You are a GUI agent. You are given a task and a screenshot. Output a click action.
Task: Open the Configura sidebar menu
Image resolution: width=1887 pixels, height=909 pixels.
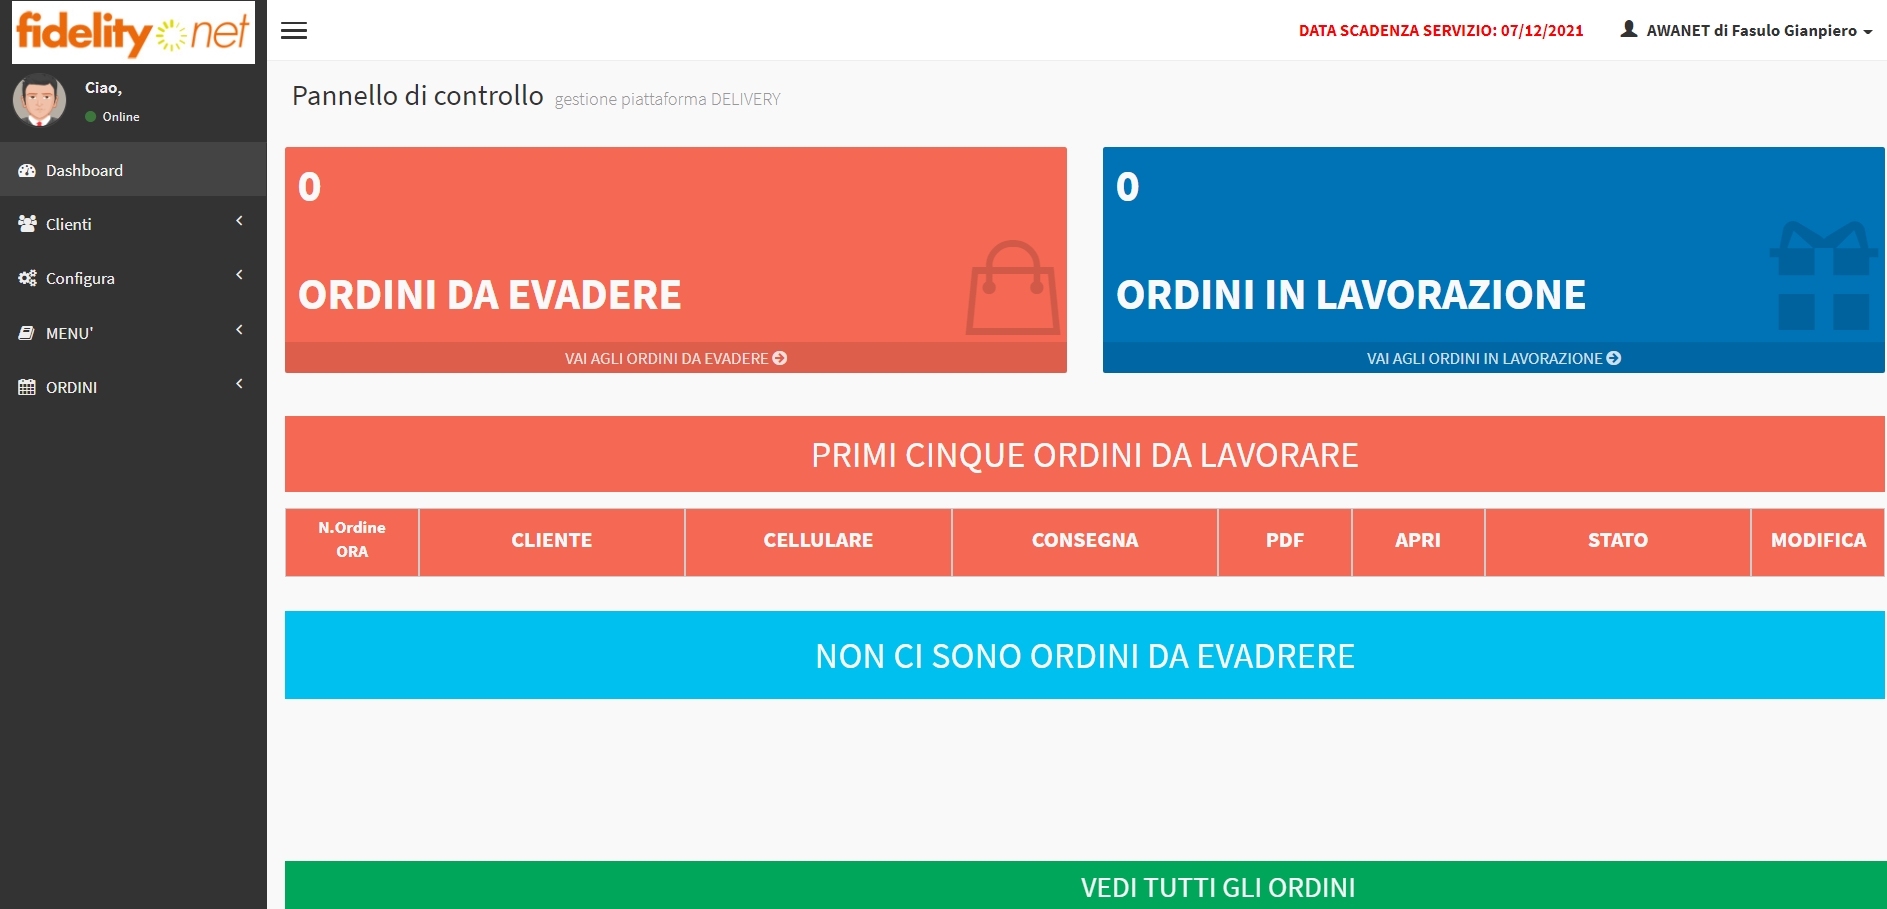coord(133,278)
